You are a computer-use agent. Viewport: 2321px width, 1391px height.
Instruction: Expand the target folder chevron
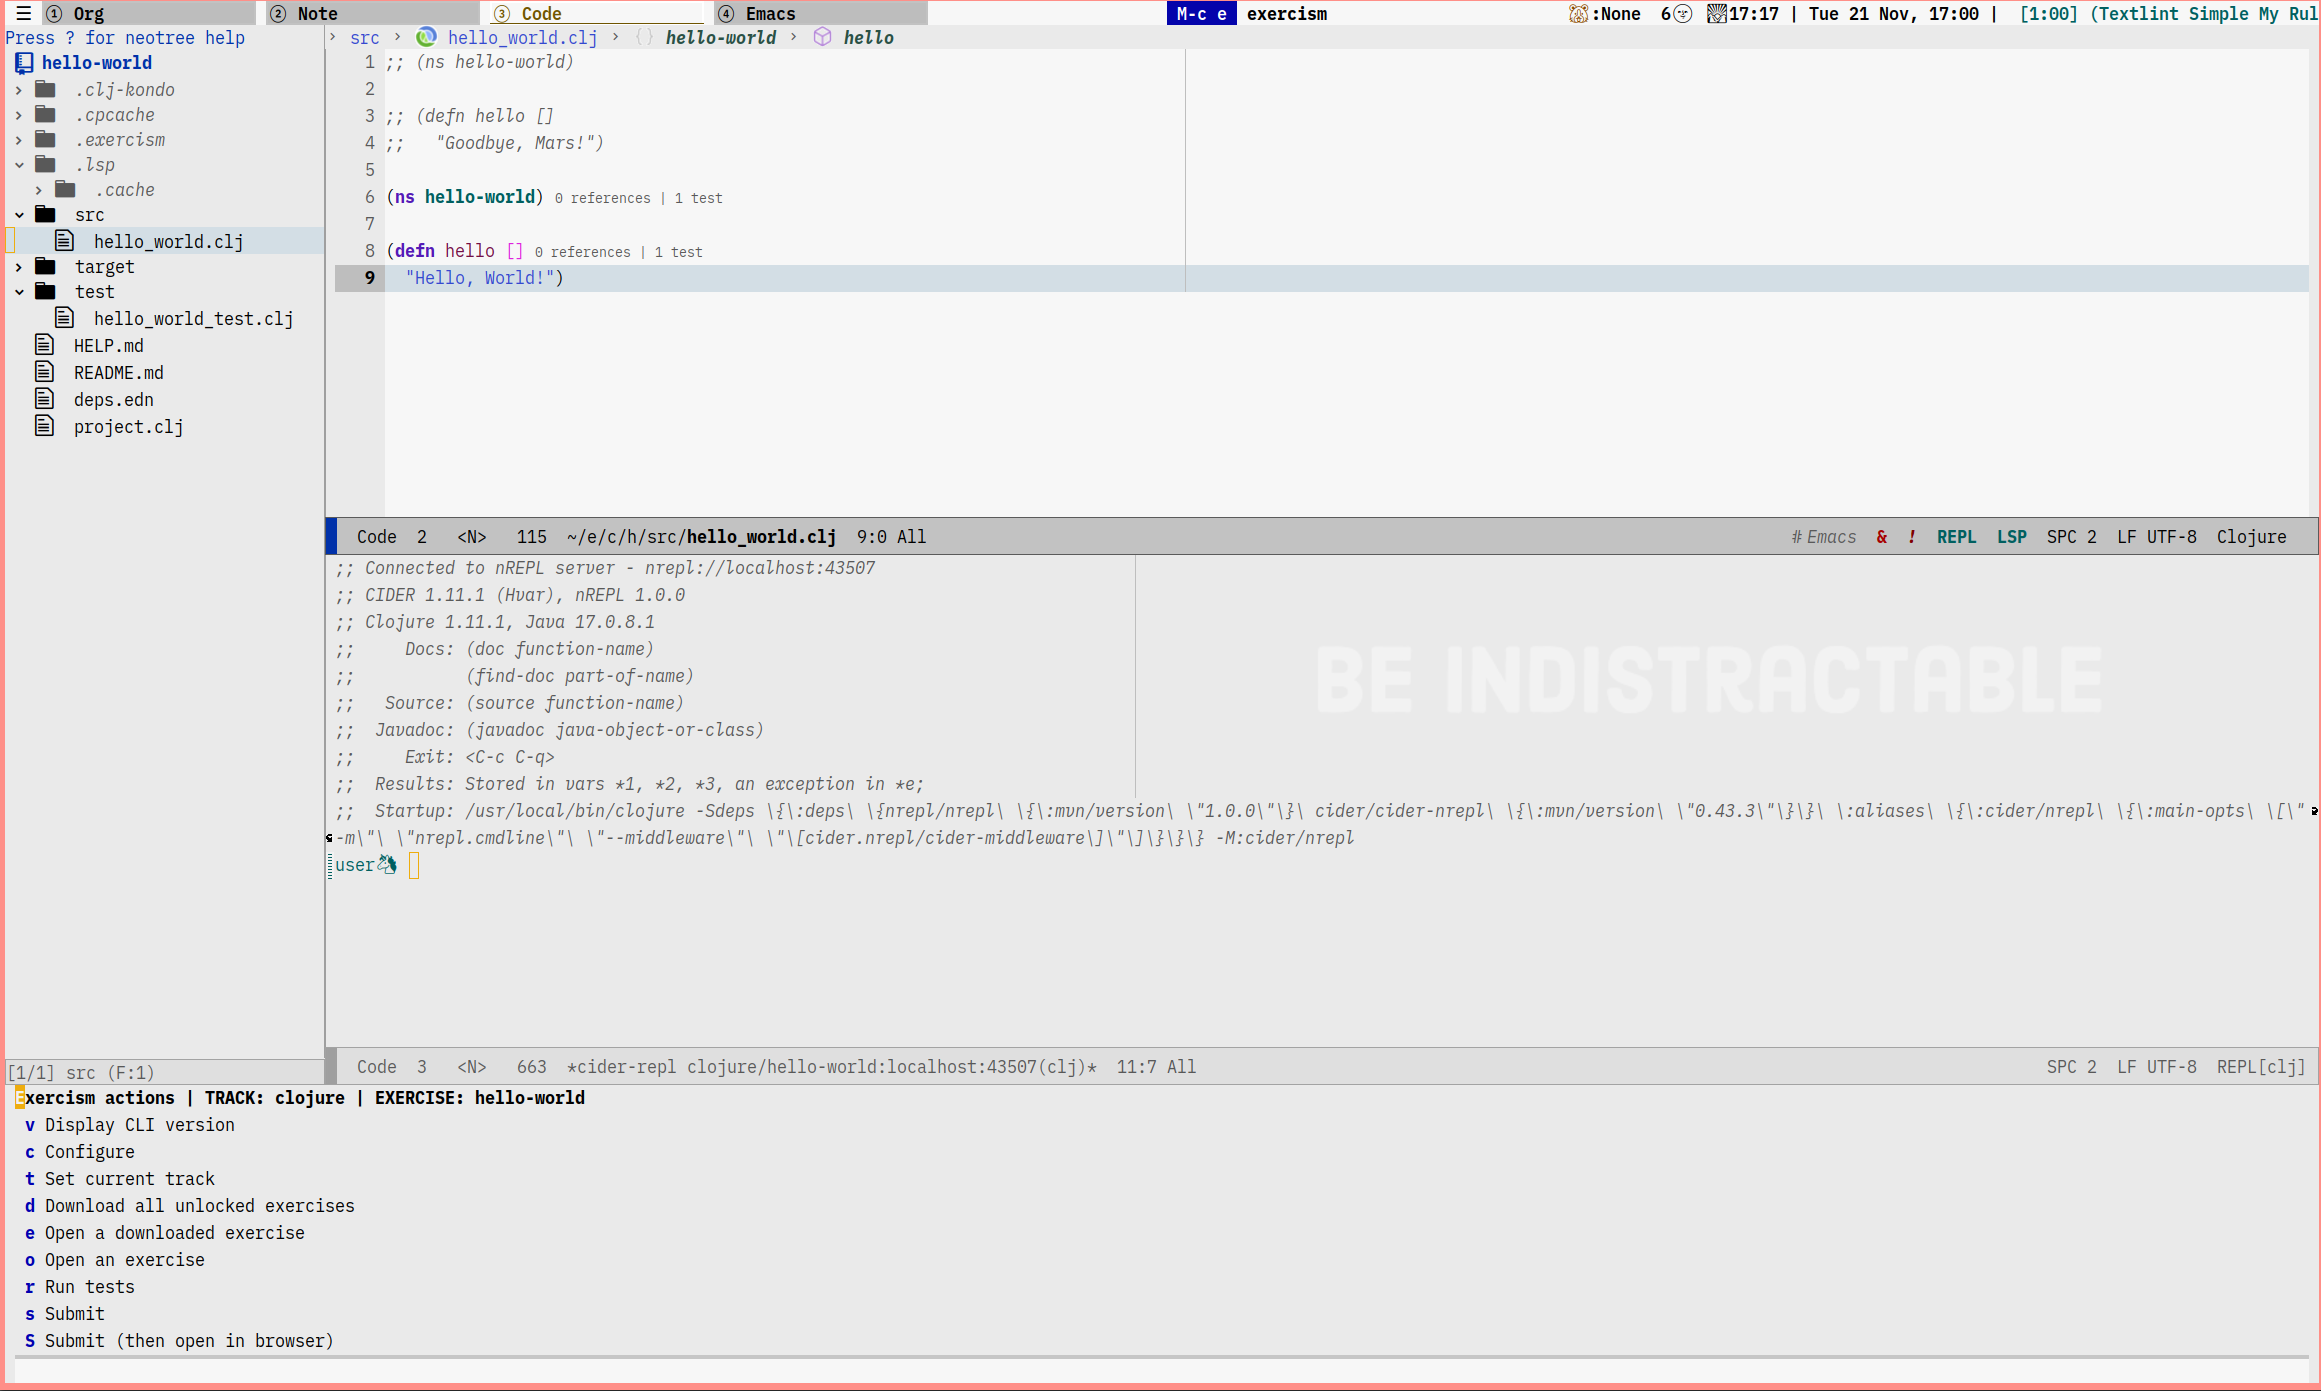click(19, 267)
